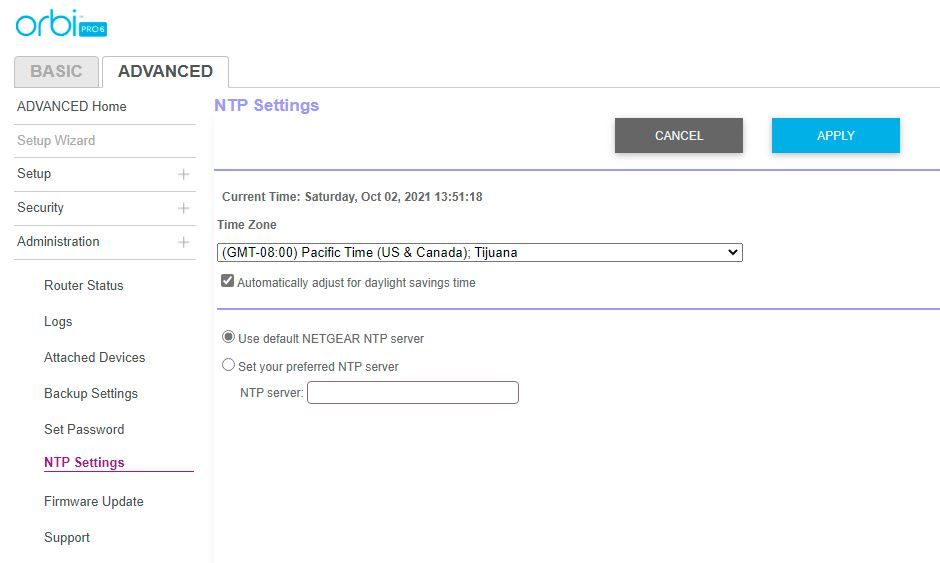Viewport: 940px width, 563px height.
Task: Navigate to Firmware Update
Action: [x=94, y=502]
